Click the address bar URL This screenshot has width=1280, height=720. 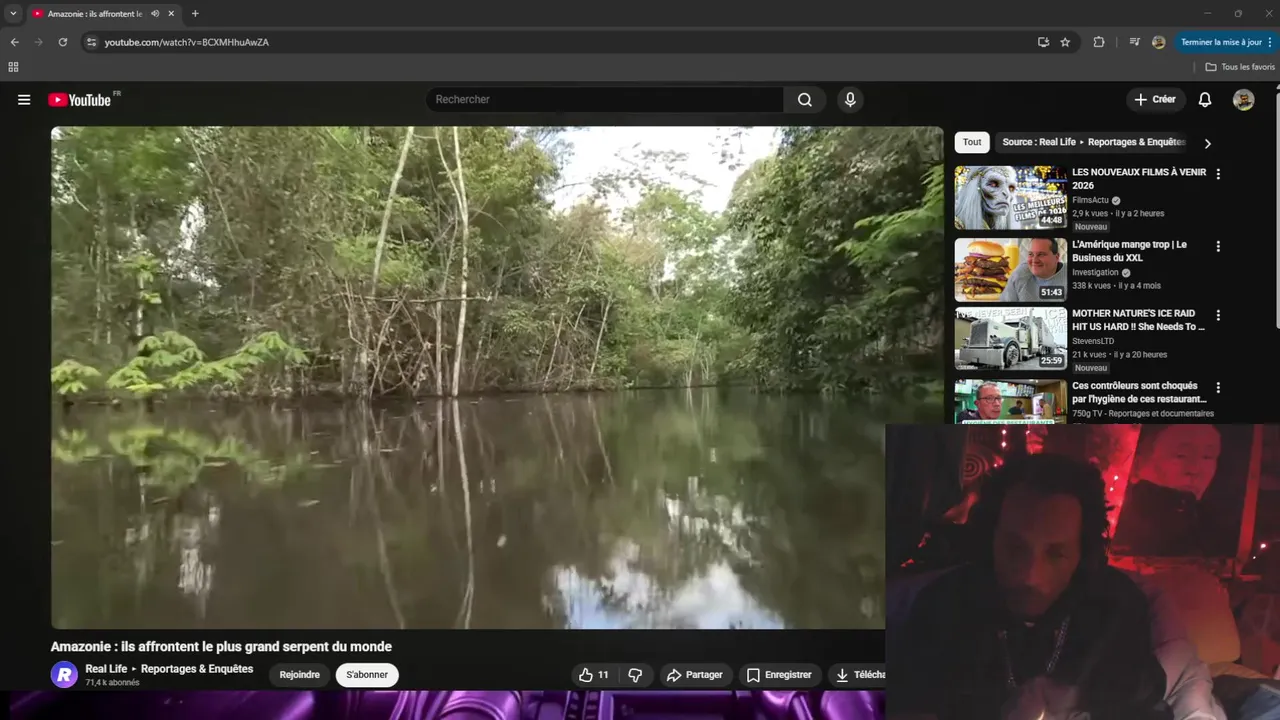187,42
